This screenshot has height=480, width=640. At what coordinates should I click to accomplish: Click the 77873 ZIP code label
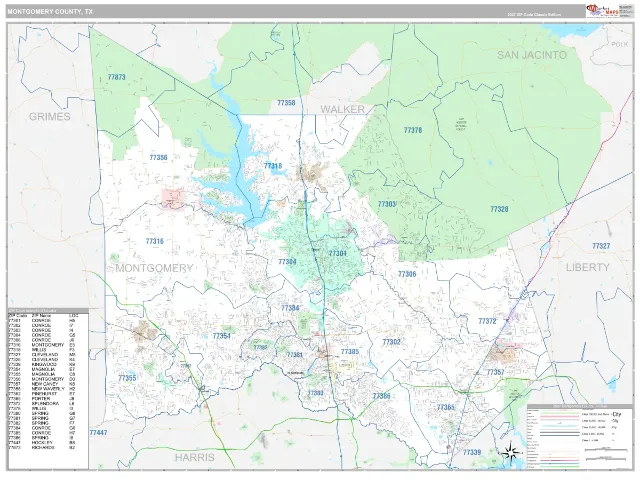[117, 77]
